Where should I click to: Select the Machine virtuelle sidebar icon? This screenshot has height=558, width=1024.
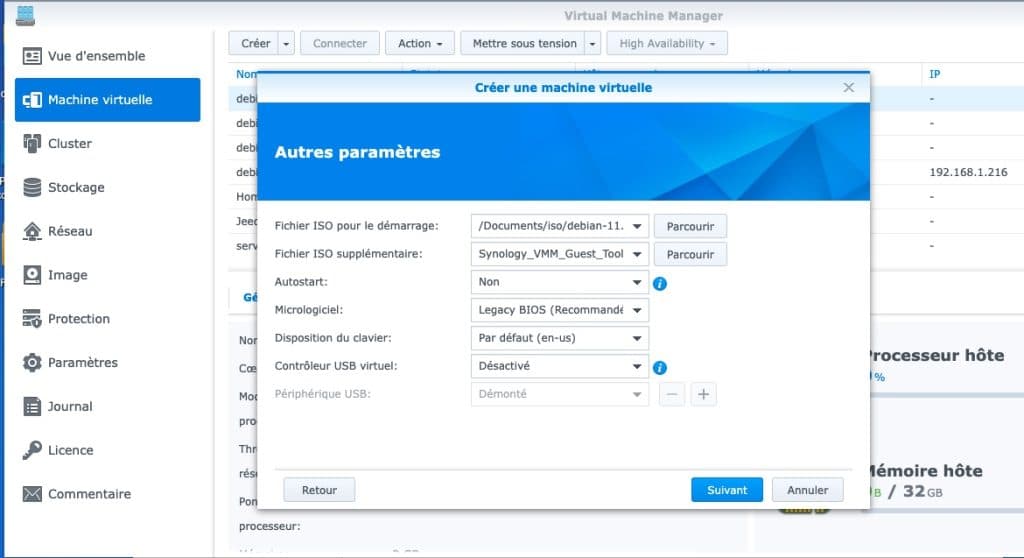point(32,100)
